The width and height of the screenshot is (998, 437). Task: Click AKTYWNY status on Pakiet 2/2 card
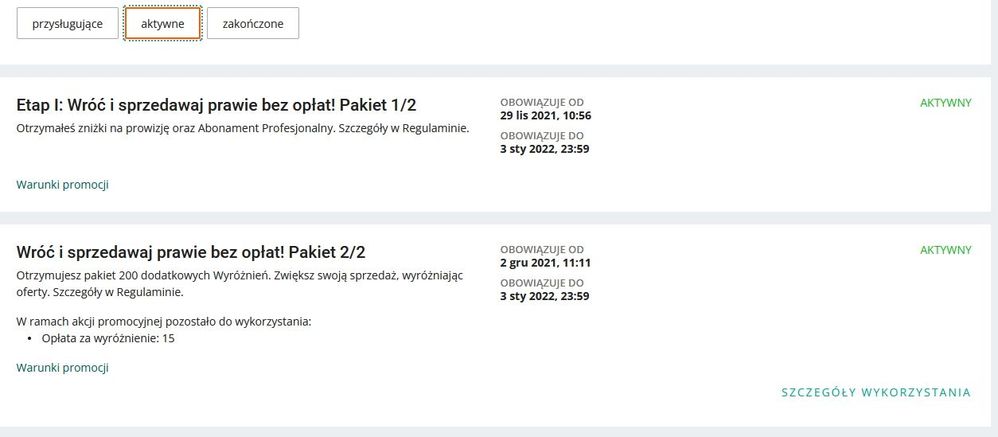[x=945, y=250]
